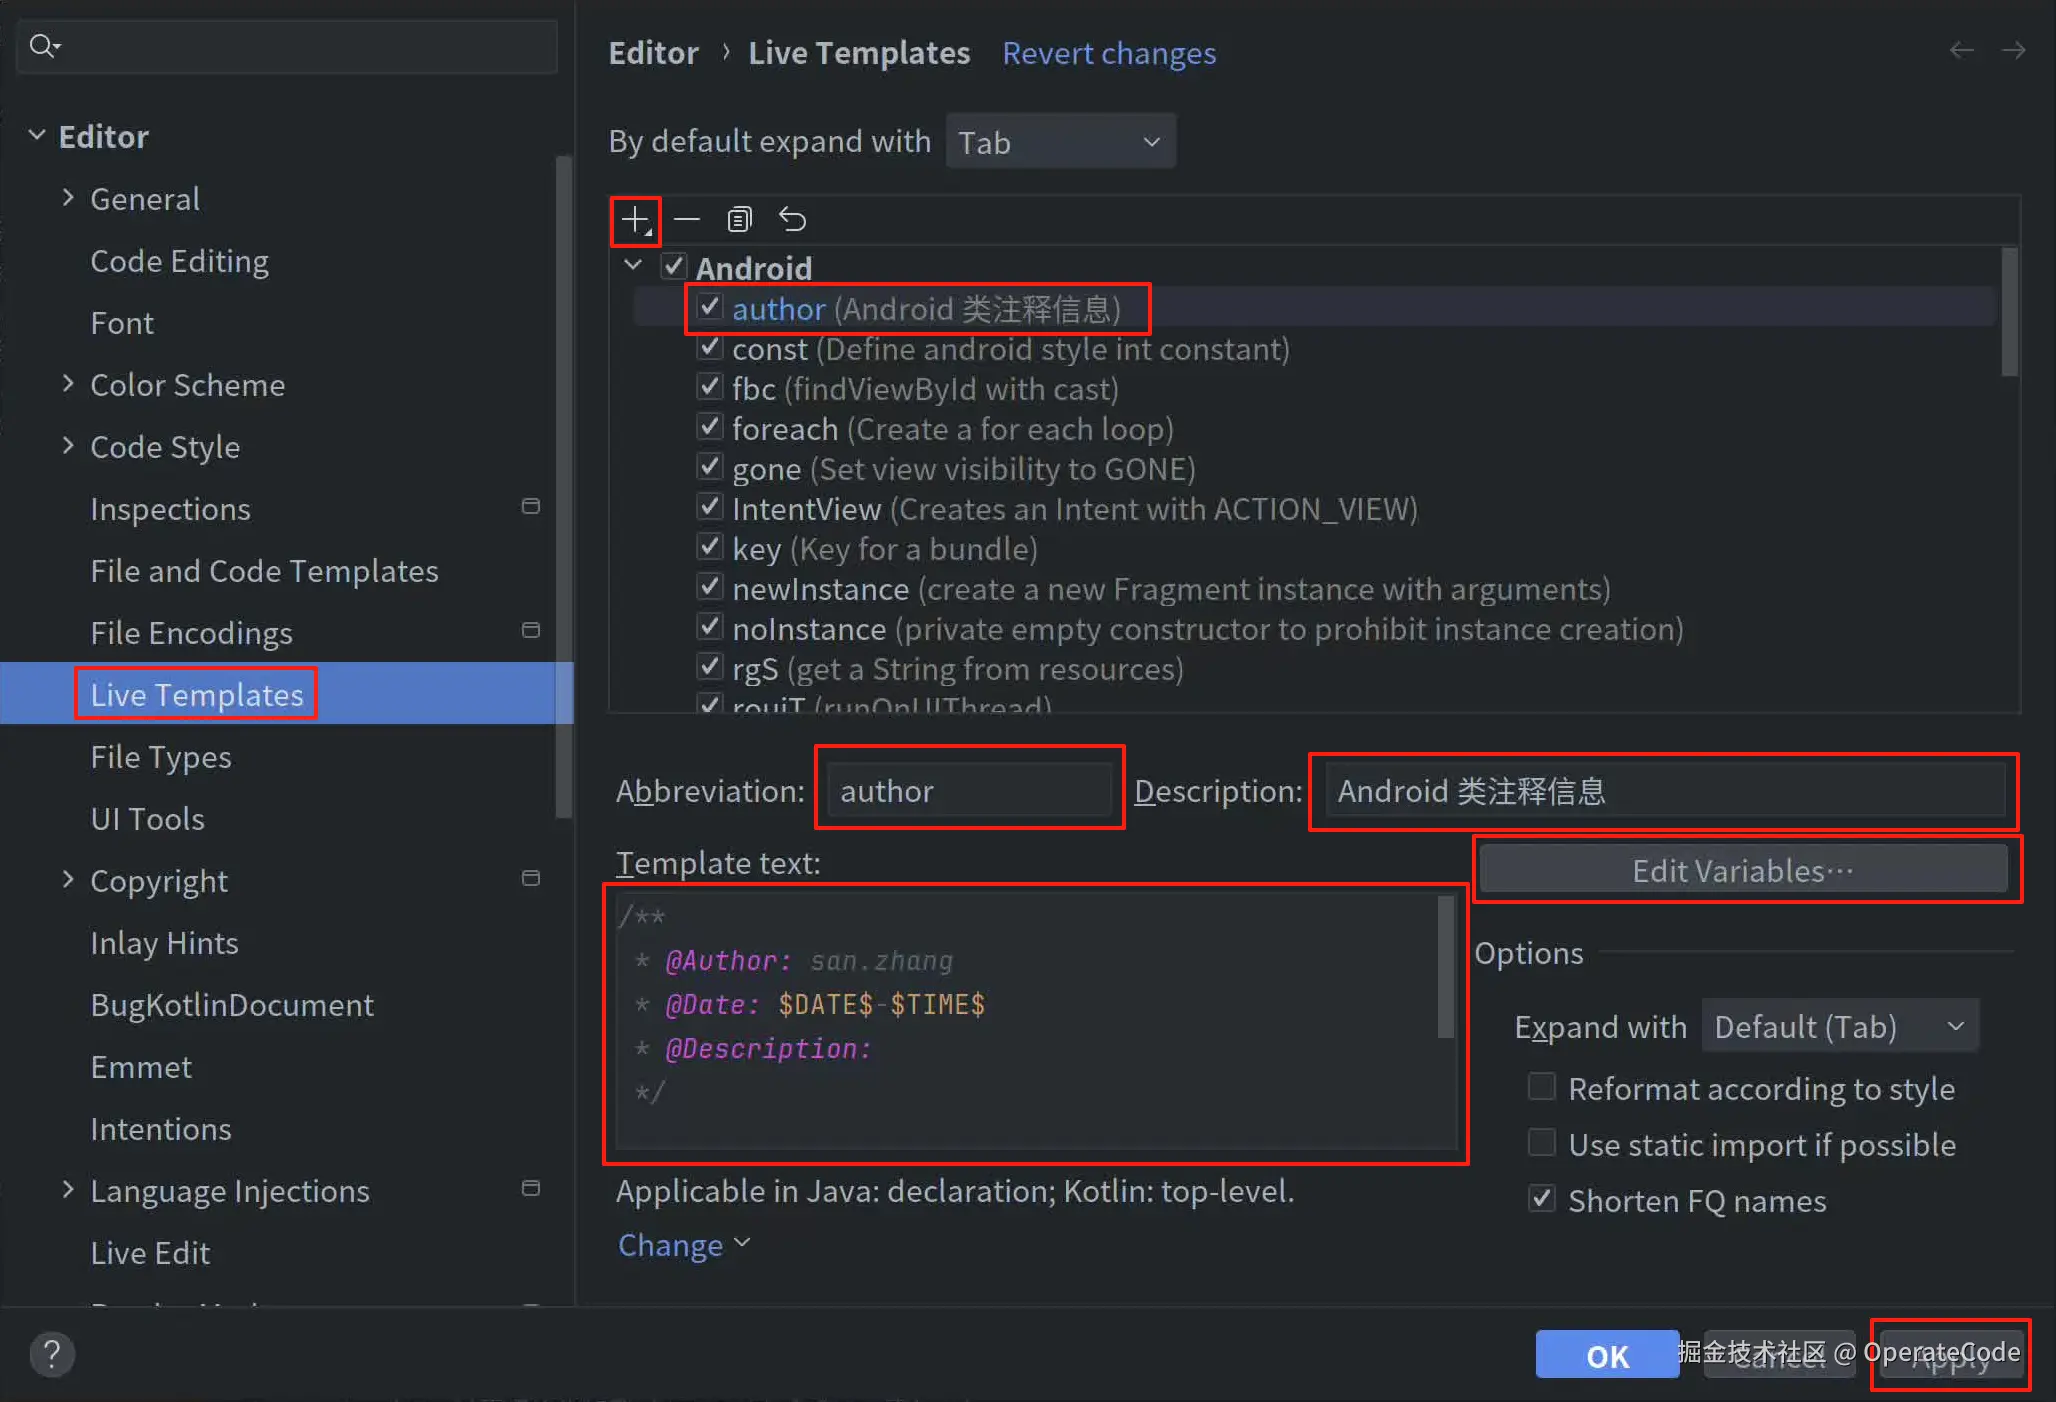
Task: Toggle Shorten FQ names checkbox
Action: click(1542, 1199)
